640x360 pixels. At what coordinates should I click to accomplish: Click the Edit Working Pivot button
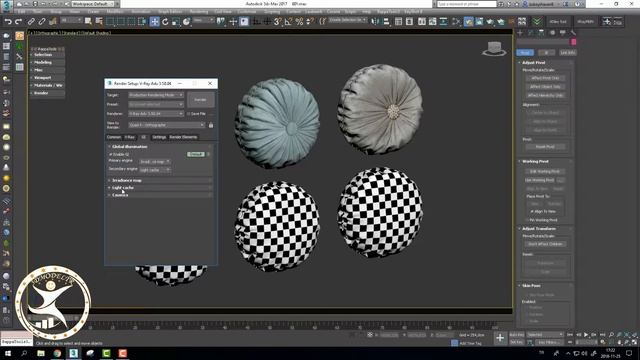[x=545, y=171]
